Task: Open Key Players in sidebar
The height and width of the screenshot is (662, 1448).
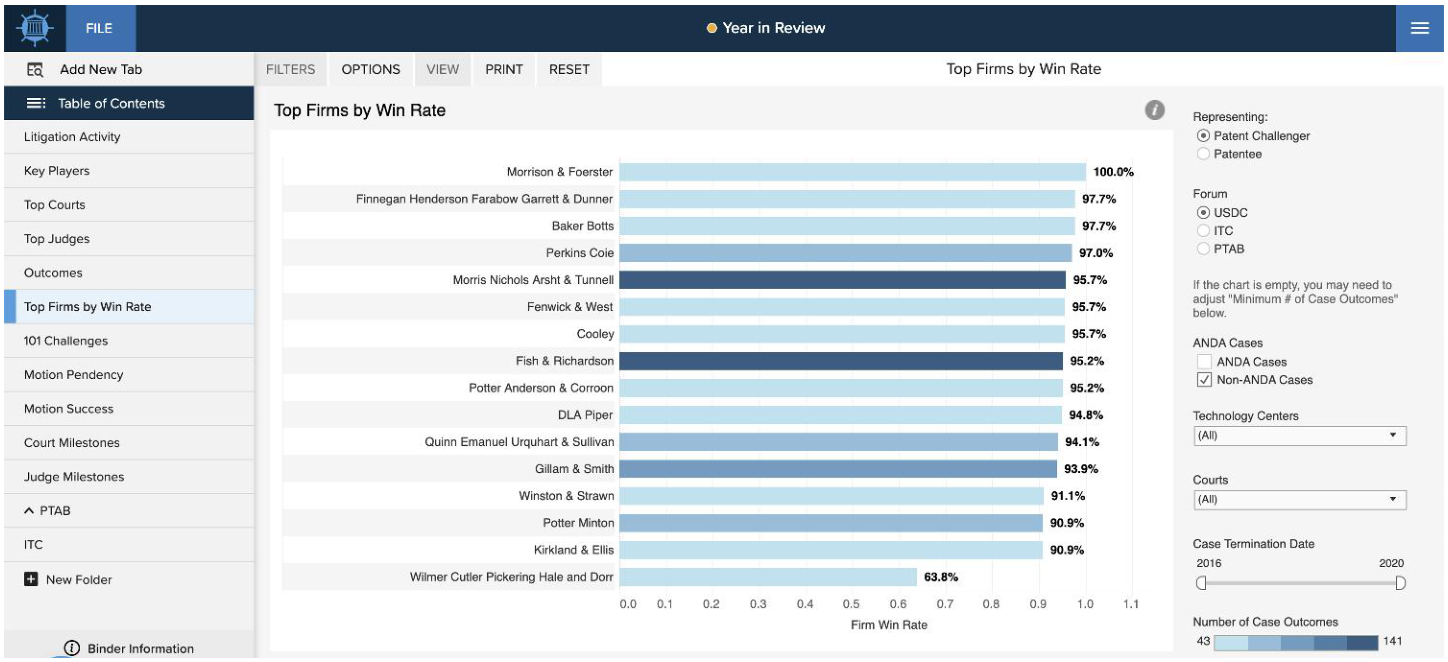Action: 128,171
